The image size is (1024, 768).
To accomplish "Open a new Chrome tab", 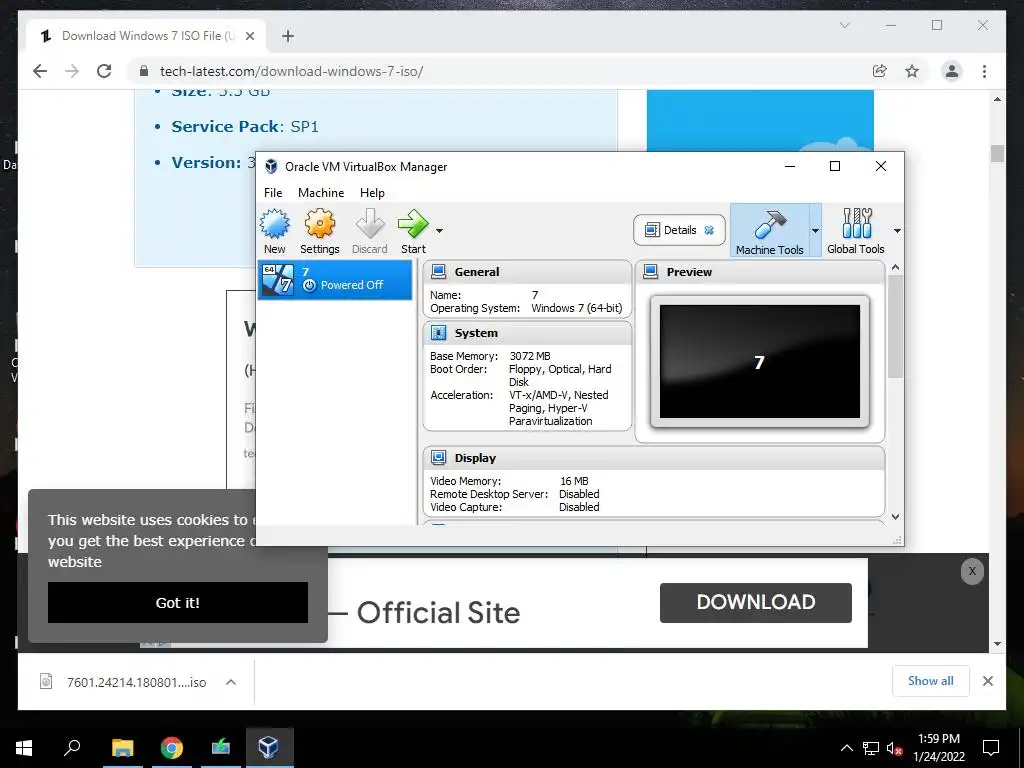I will 288,37.
